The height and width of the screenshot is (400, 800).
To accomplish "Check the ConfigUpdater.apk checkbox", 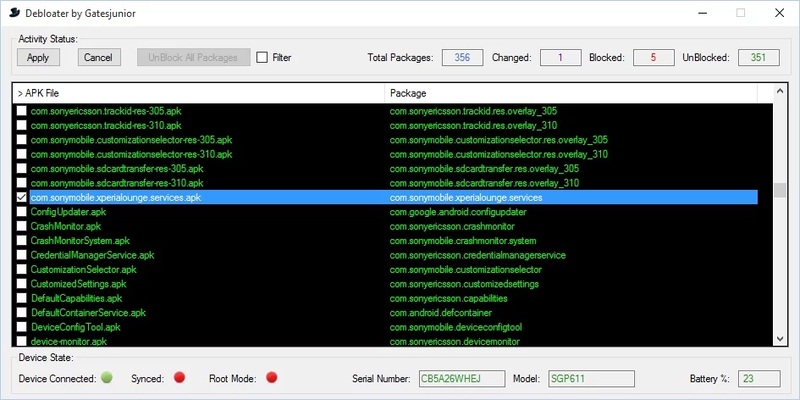I will [x=22, y=212].
